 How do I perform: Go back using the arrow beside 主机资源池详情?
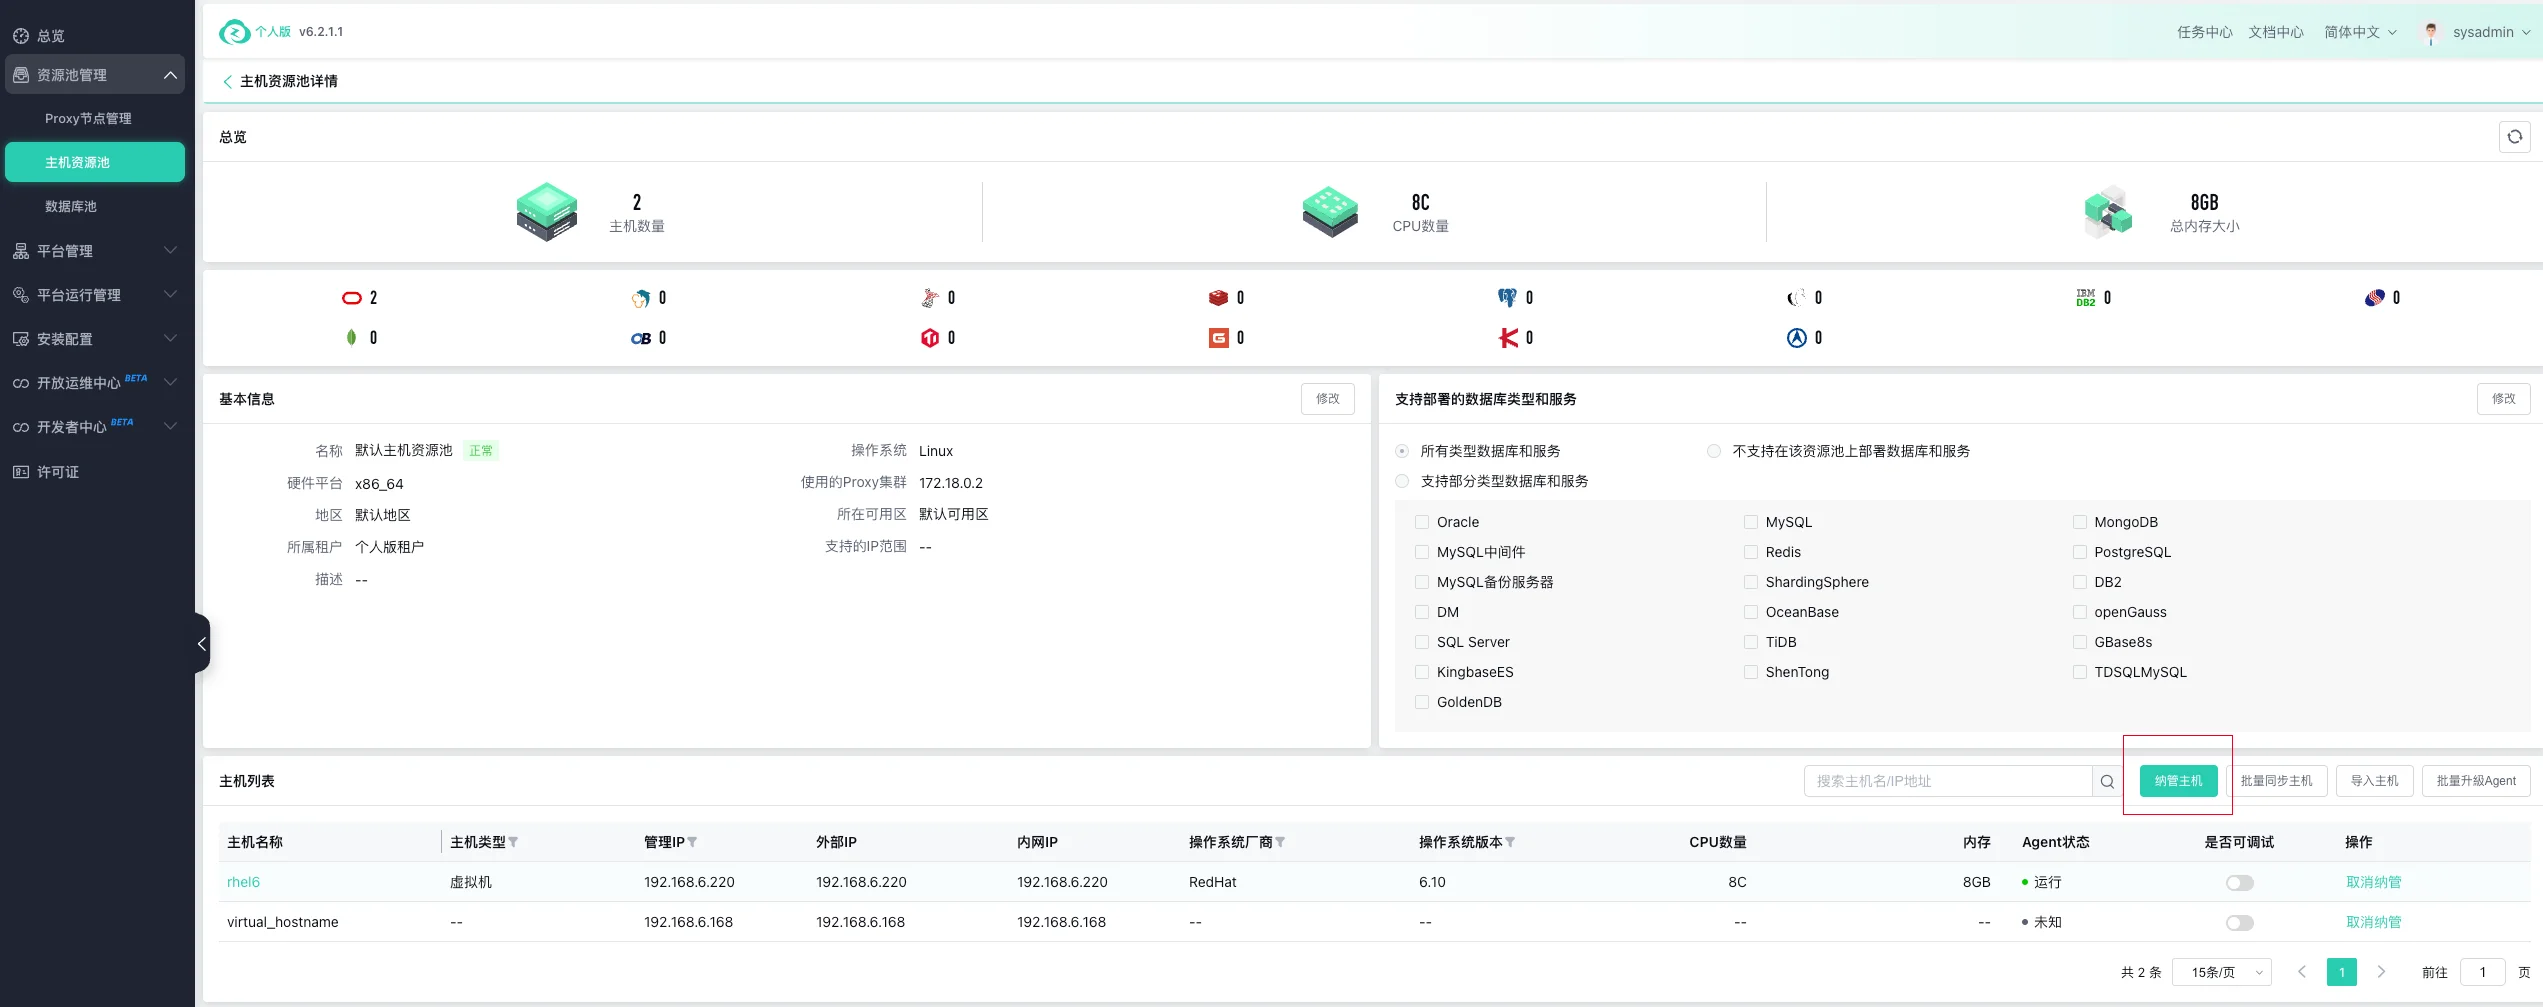227,81
